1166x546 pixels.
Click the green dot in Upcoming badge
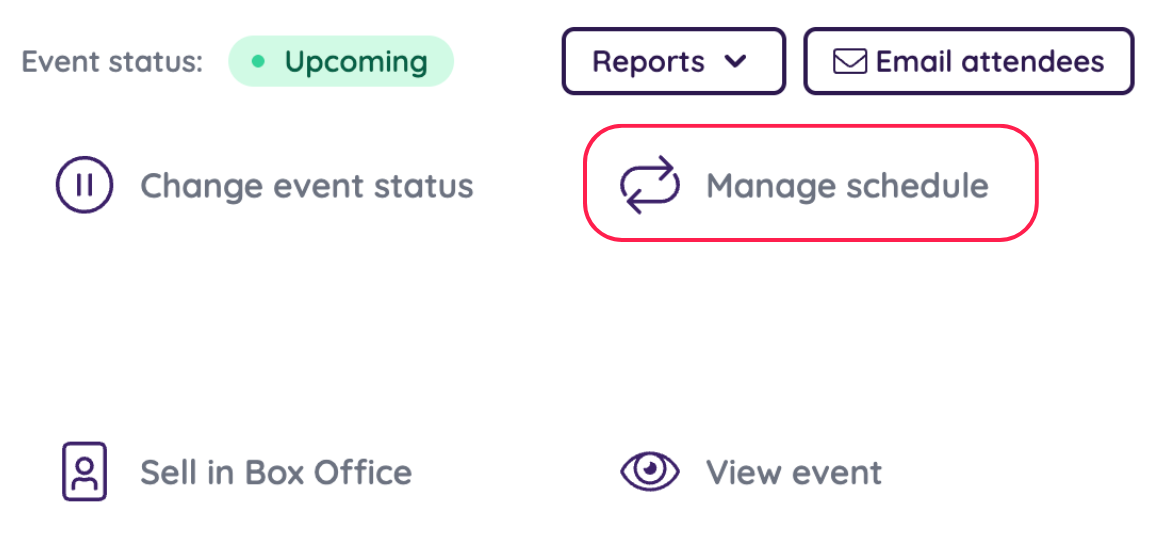(258, 62)
